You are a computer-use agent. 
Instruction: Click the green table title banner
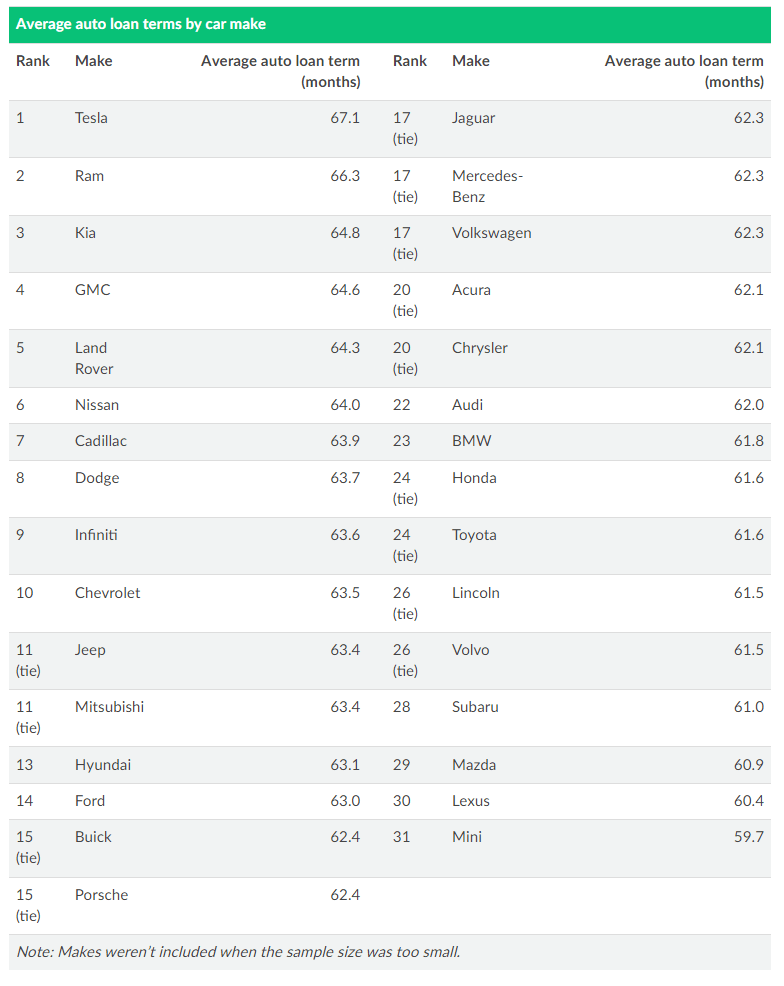pos(390,25)
